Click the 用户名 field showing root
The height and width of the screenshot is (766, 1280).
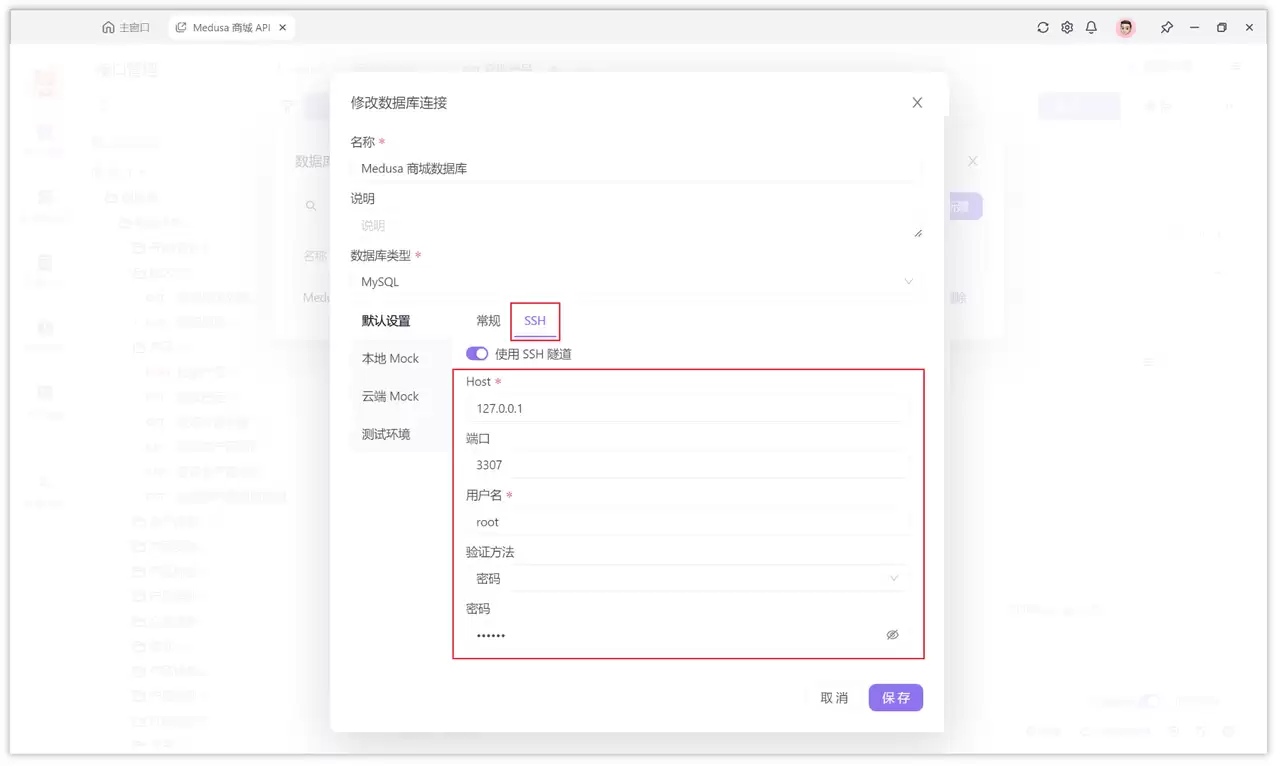click(687, 522)
